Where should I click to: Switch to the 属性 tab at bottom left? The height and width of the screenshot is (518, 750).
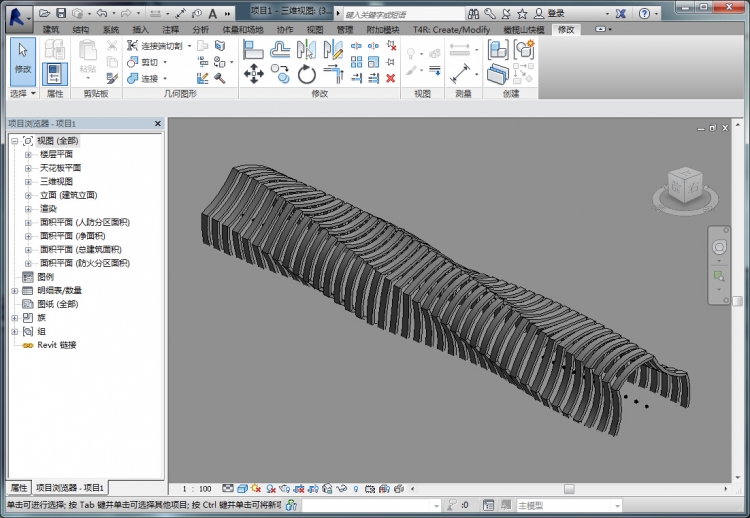click(x=19, y=487)
